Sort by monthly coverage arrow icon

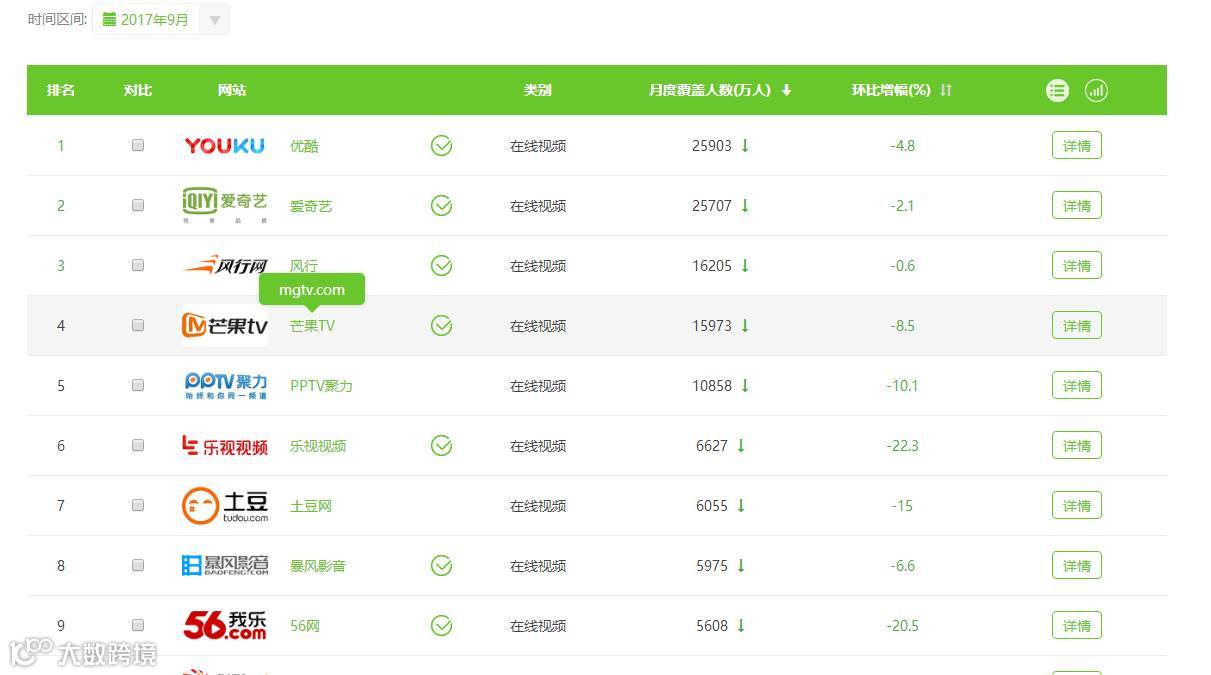pos(786,90)
